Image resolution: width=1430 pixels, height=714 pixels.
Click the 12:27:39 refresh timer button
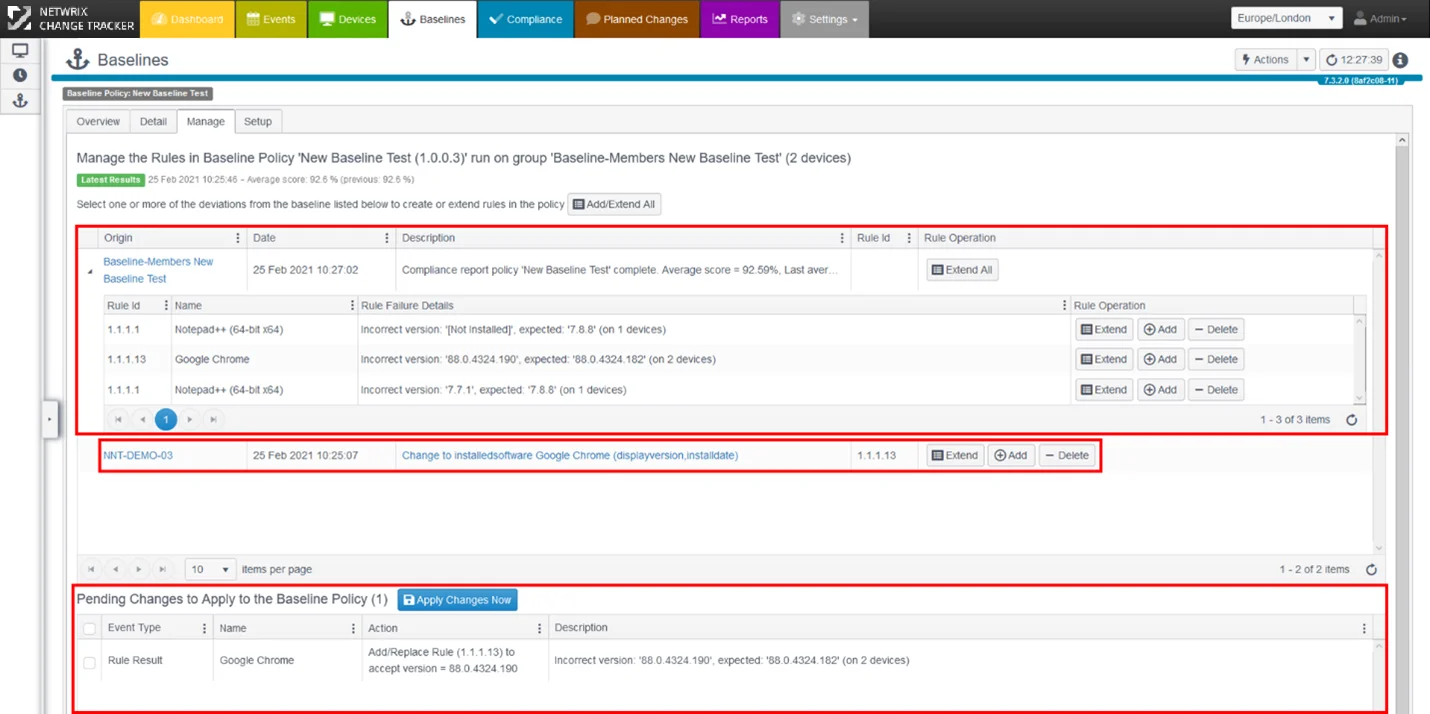[1354, 60]
